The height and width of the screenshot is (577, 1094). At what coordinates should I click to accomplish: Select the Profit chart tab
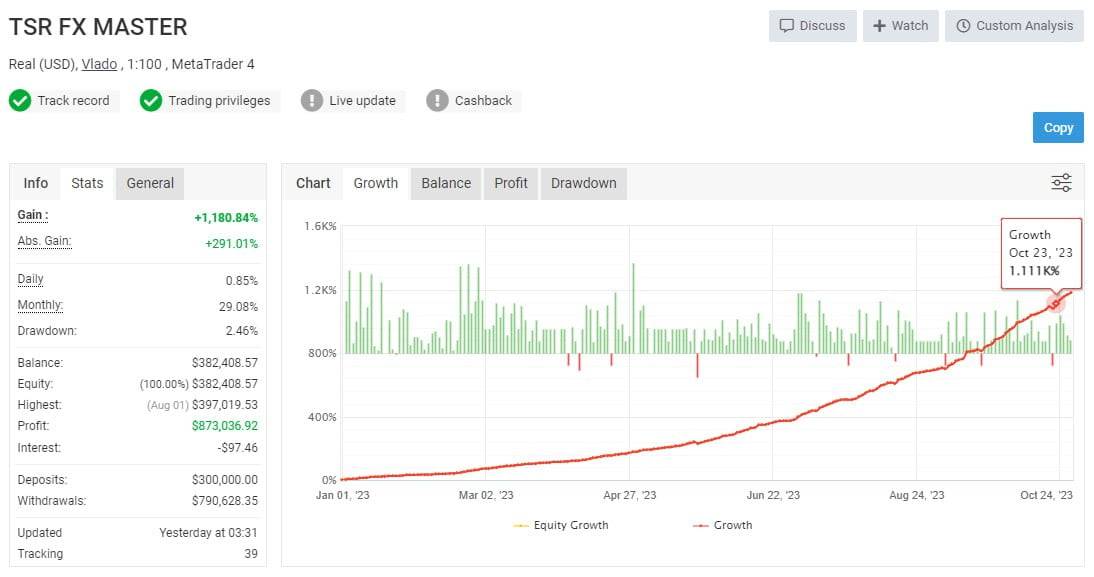point(511,183)
